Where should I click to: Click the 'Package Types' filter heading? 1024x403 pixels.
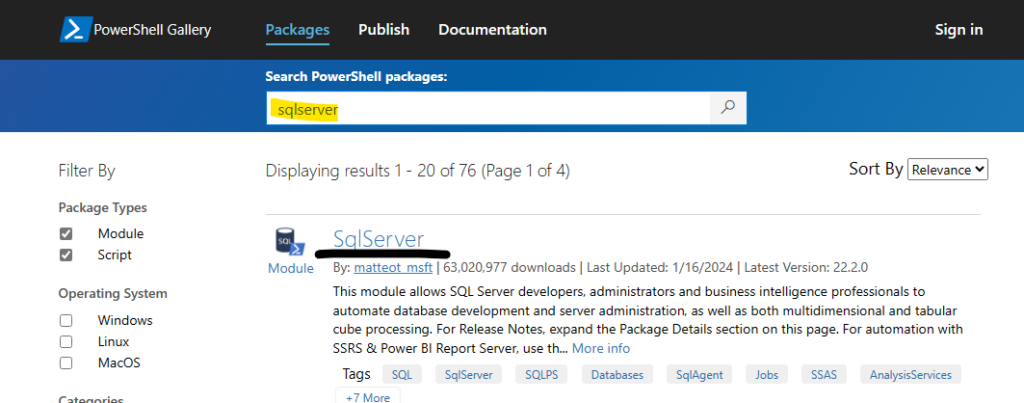pyautogui.click(x=103, y=208)
